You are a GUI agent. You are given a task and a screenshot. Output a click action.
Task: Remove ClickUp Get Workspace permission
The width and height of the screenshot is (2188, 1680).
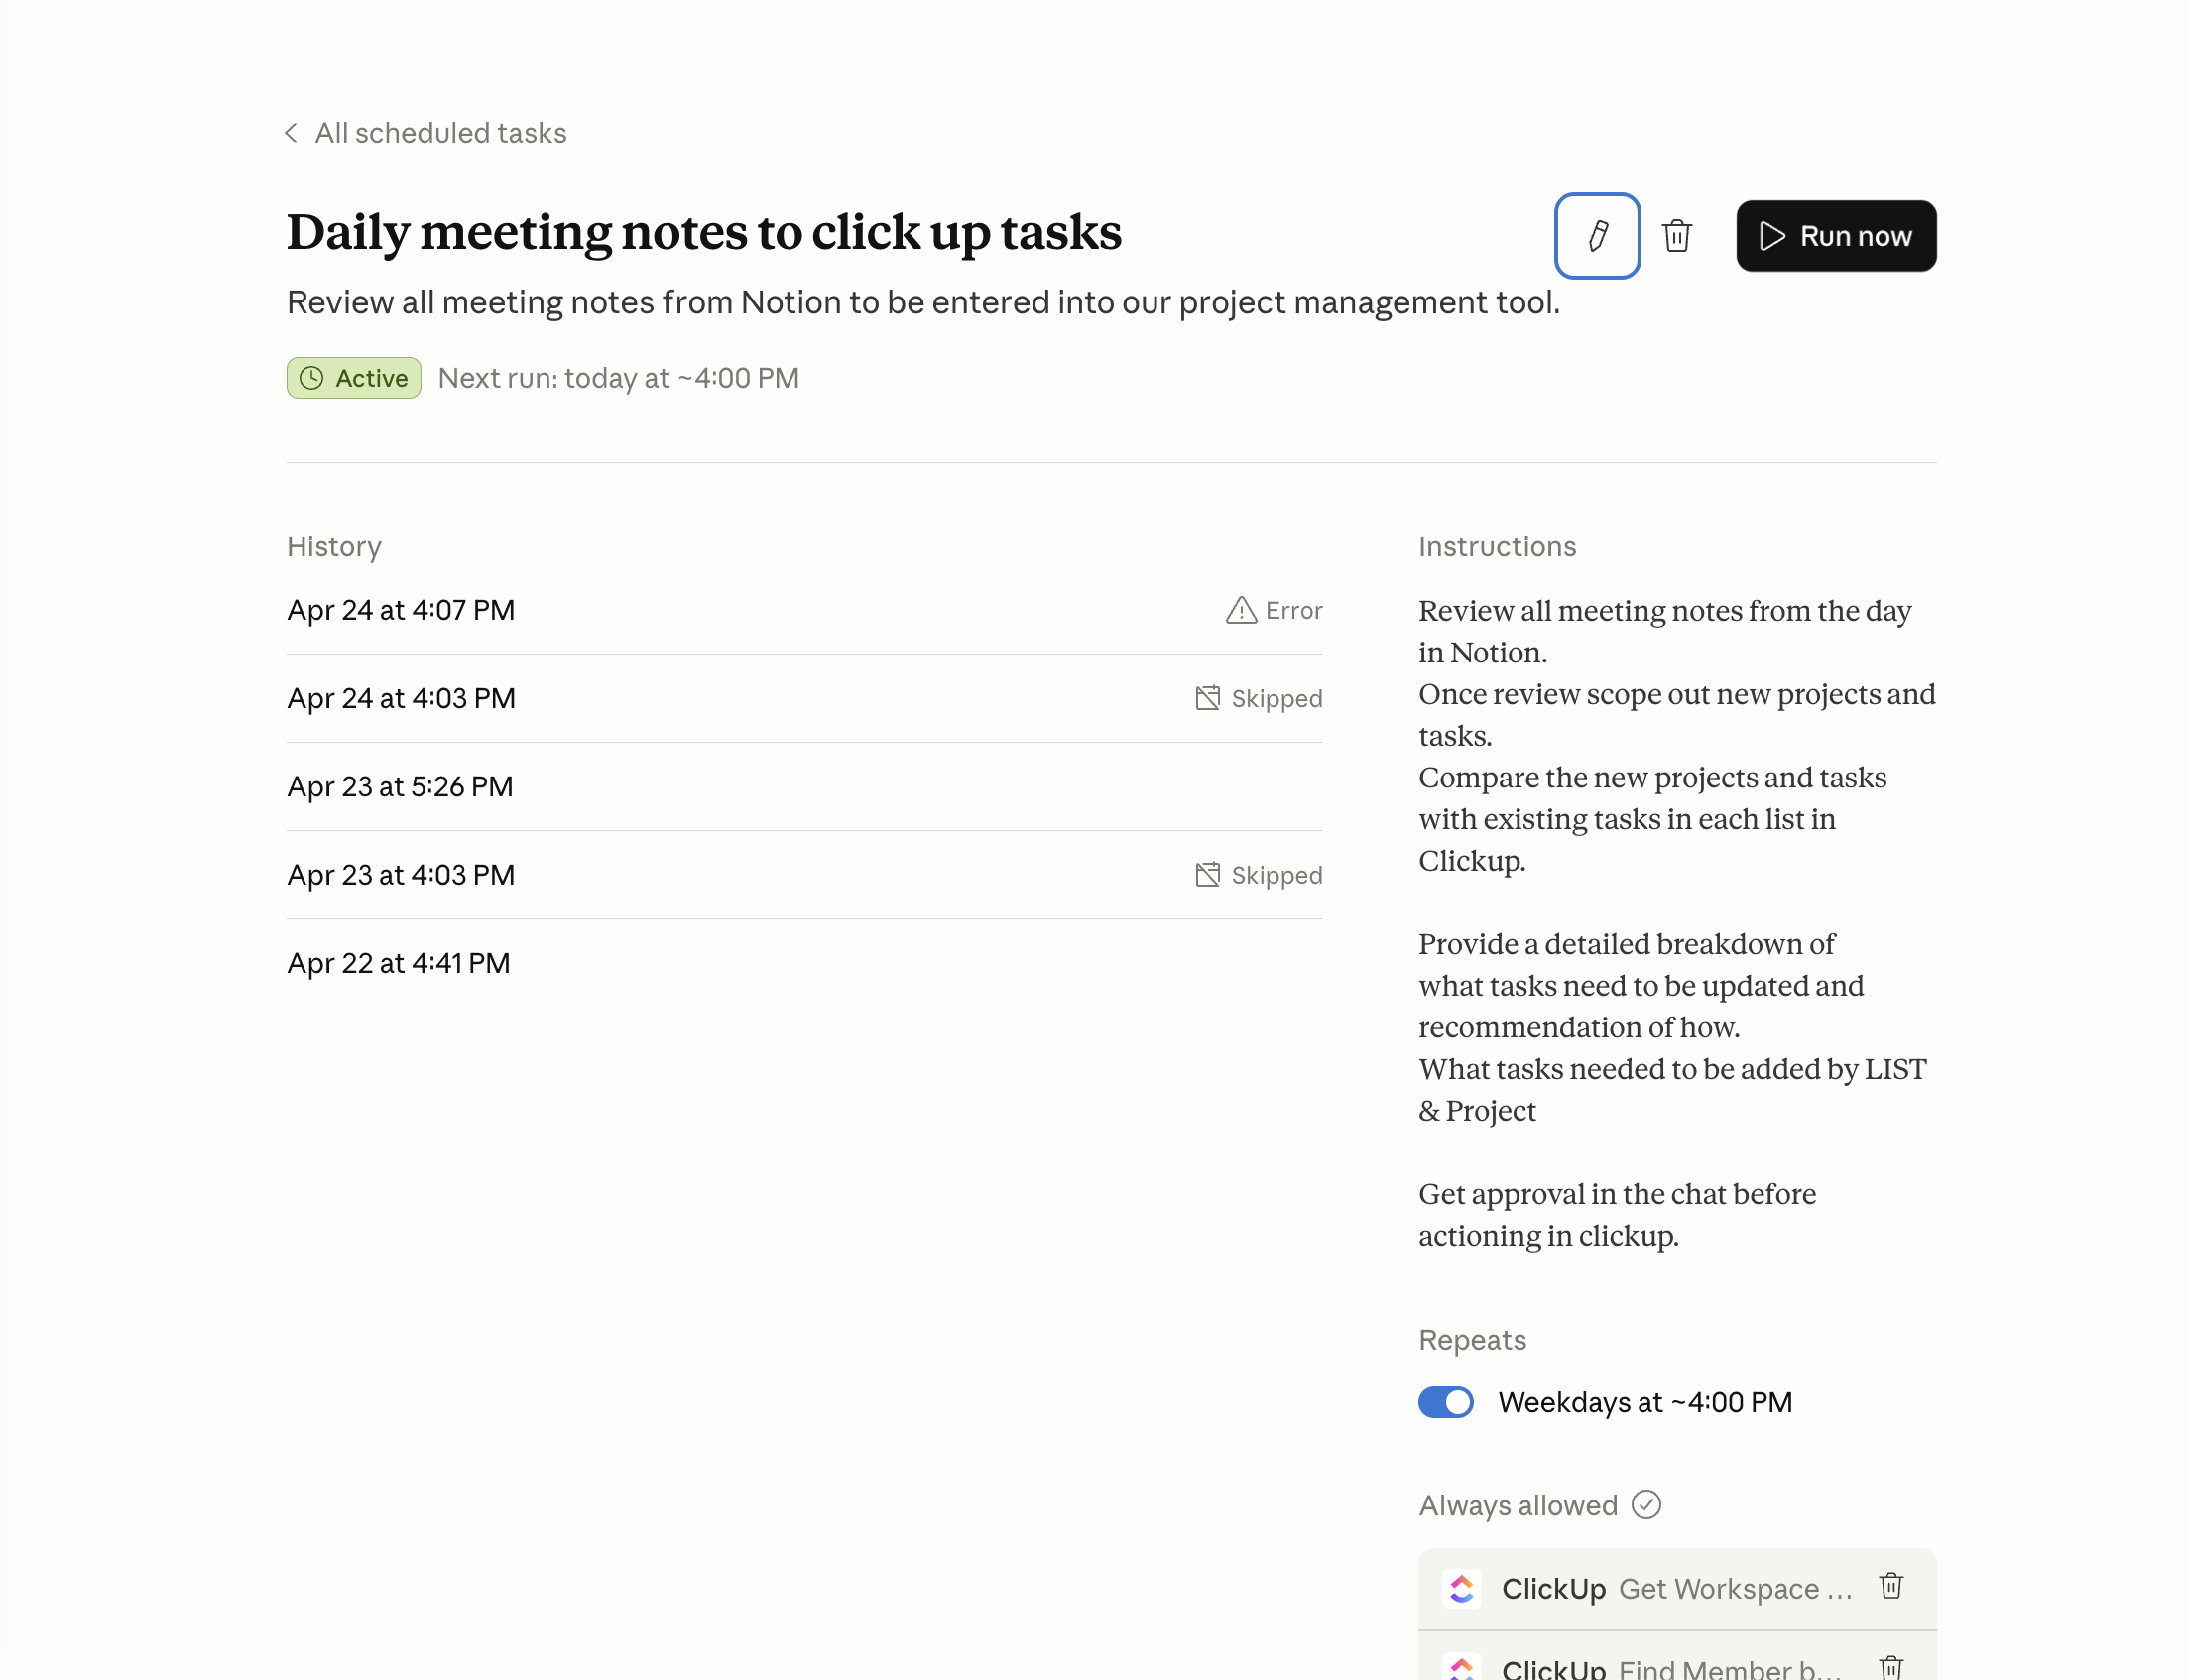(x=1890, y=1587)
